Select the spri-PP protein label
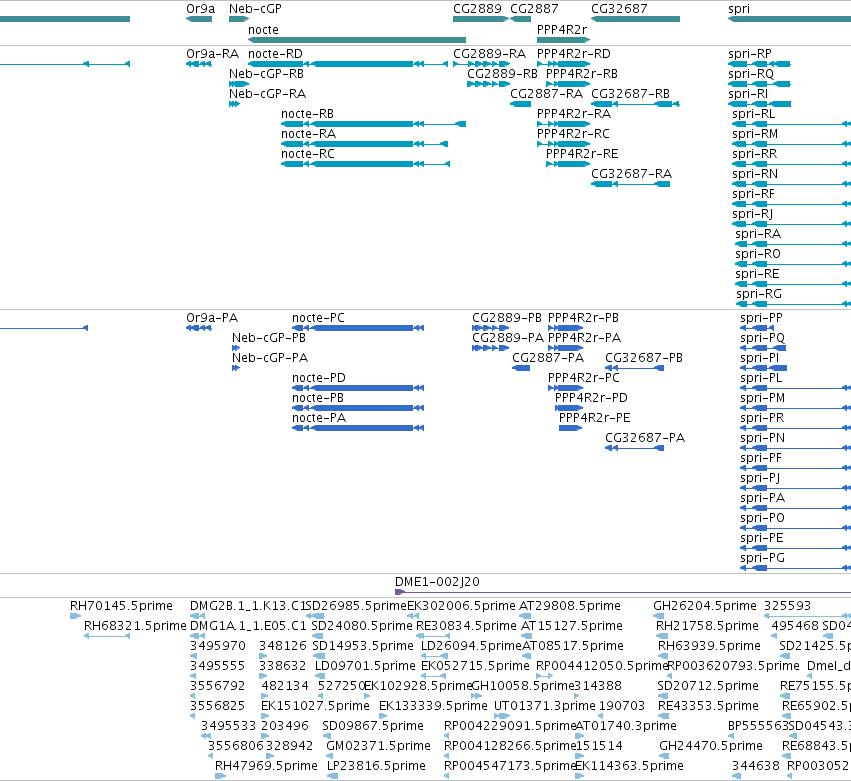The height and width of the screenshot is (781, 851). 761,318
